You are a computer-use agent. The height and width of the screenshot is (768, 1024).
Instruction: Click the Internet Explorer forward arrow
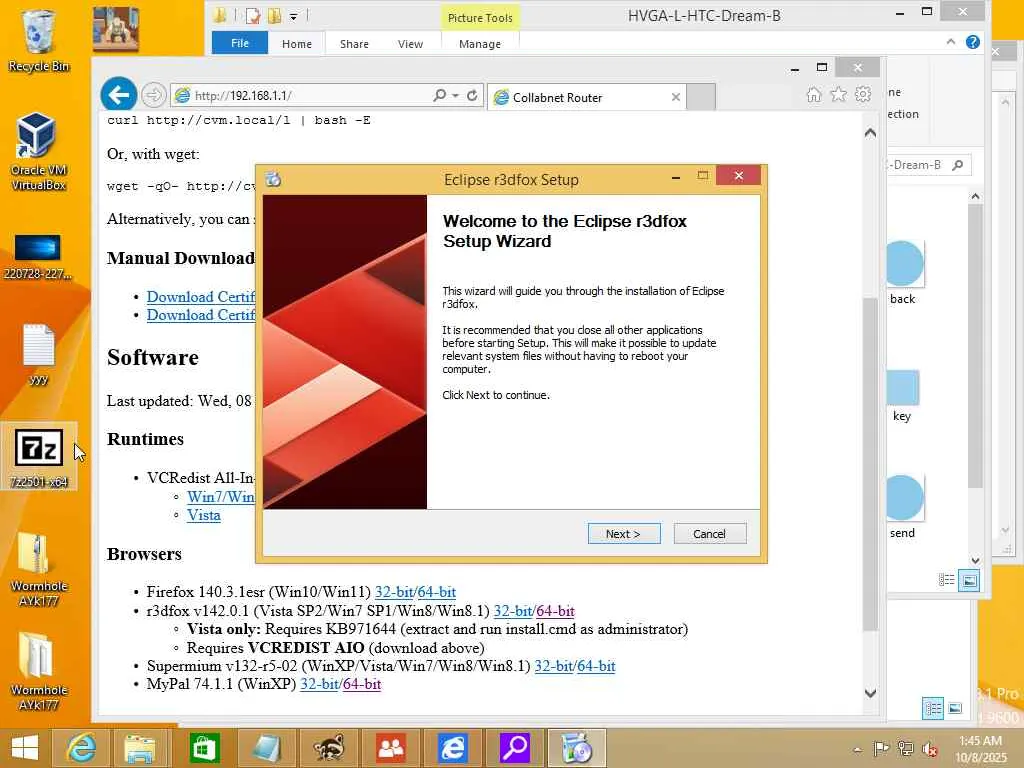click(153, 95)
